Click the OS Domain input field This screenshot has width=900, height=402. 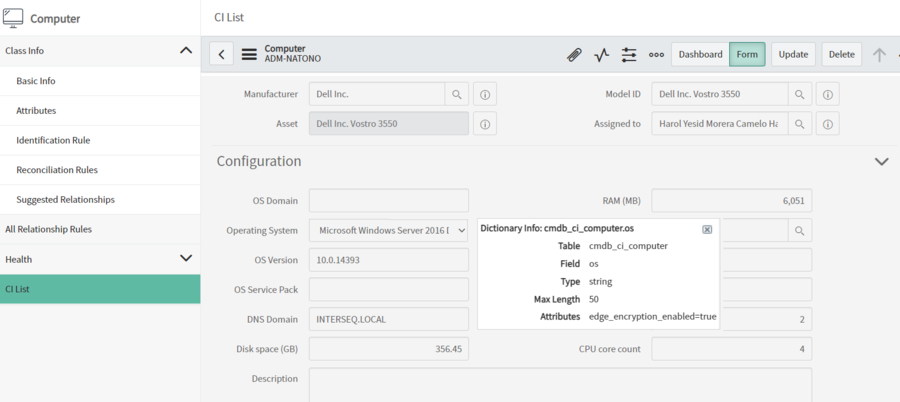(389, 201)
